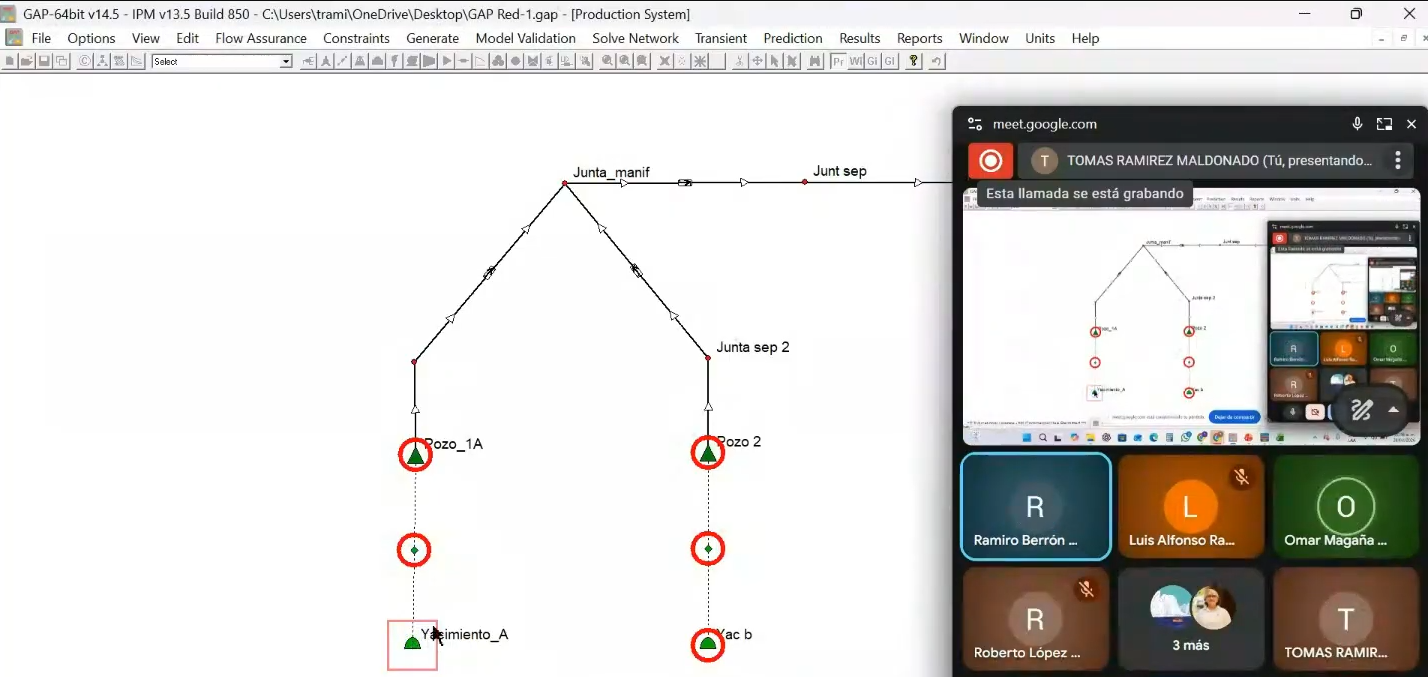The image size is (1428, 677).
Task: Open the three-dot options menu in Meet
Action: [x=1397, y=160]
